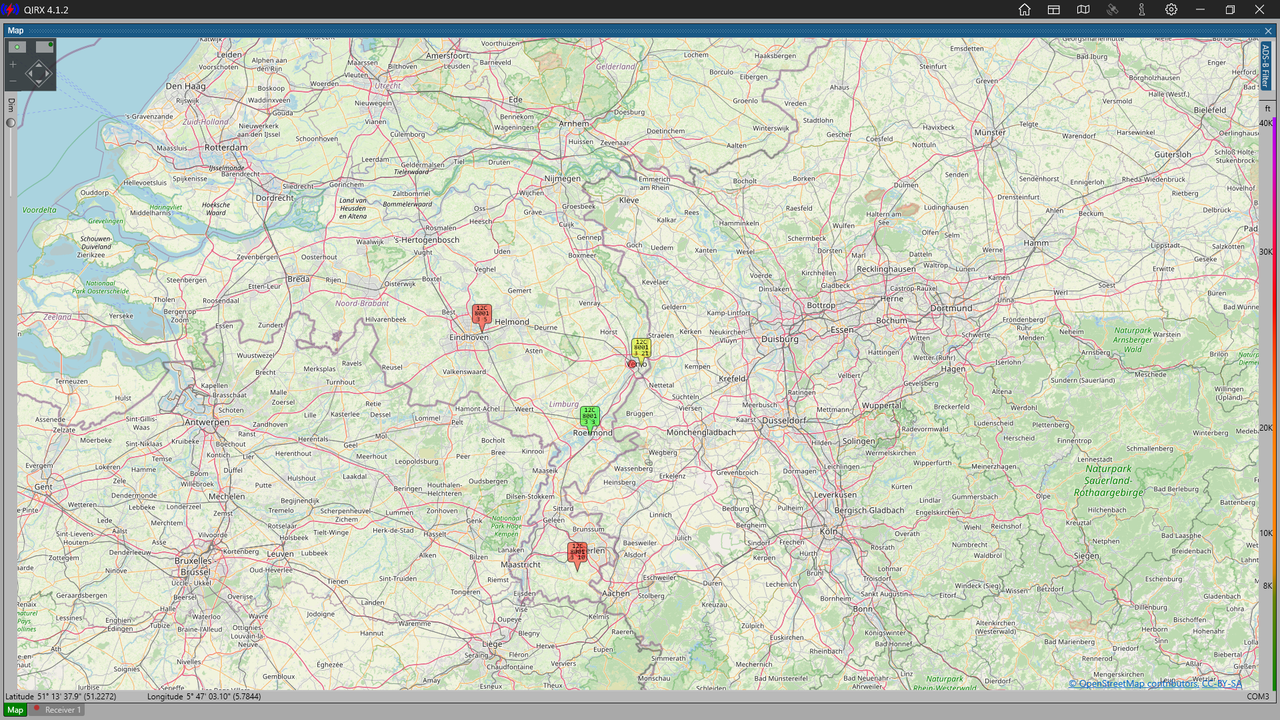Switch to the Map bottom tab
The image size is (1280, 720).
coord(15,710)
